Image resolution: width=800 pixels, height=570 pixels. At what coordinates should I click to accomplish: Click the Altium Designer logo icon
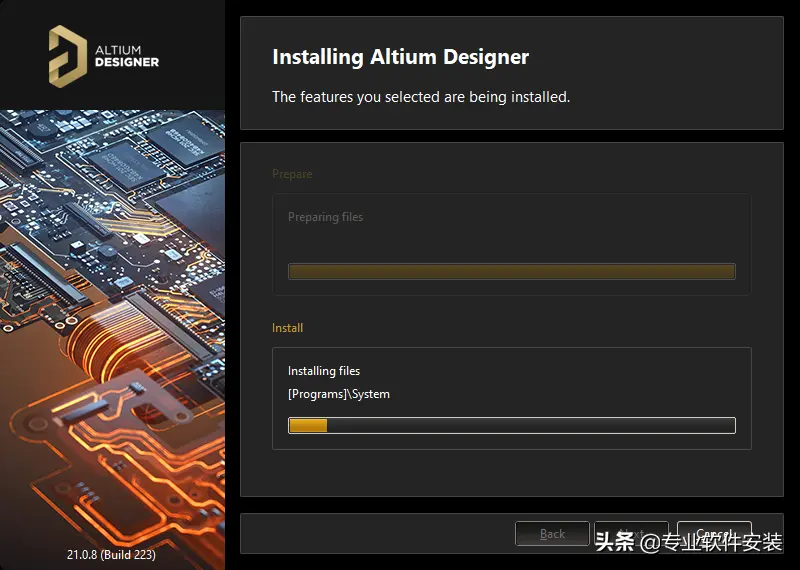click(x=67, y=56)
